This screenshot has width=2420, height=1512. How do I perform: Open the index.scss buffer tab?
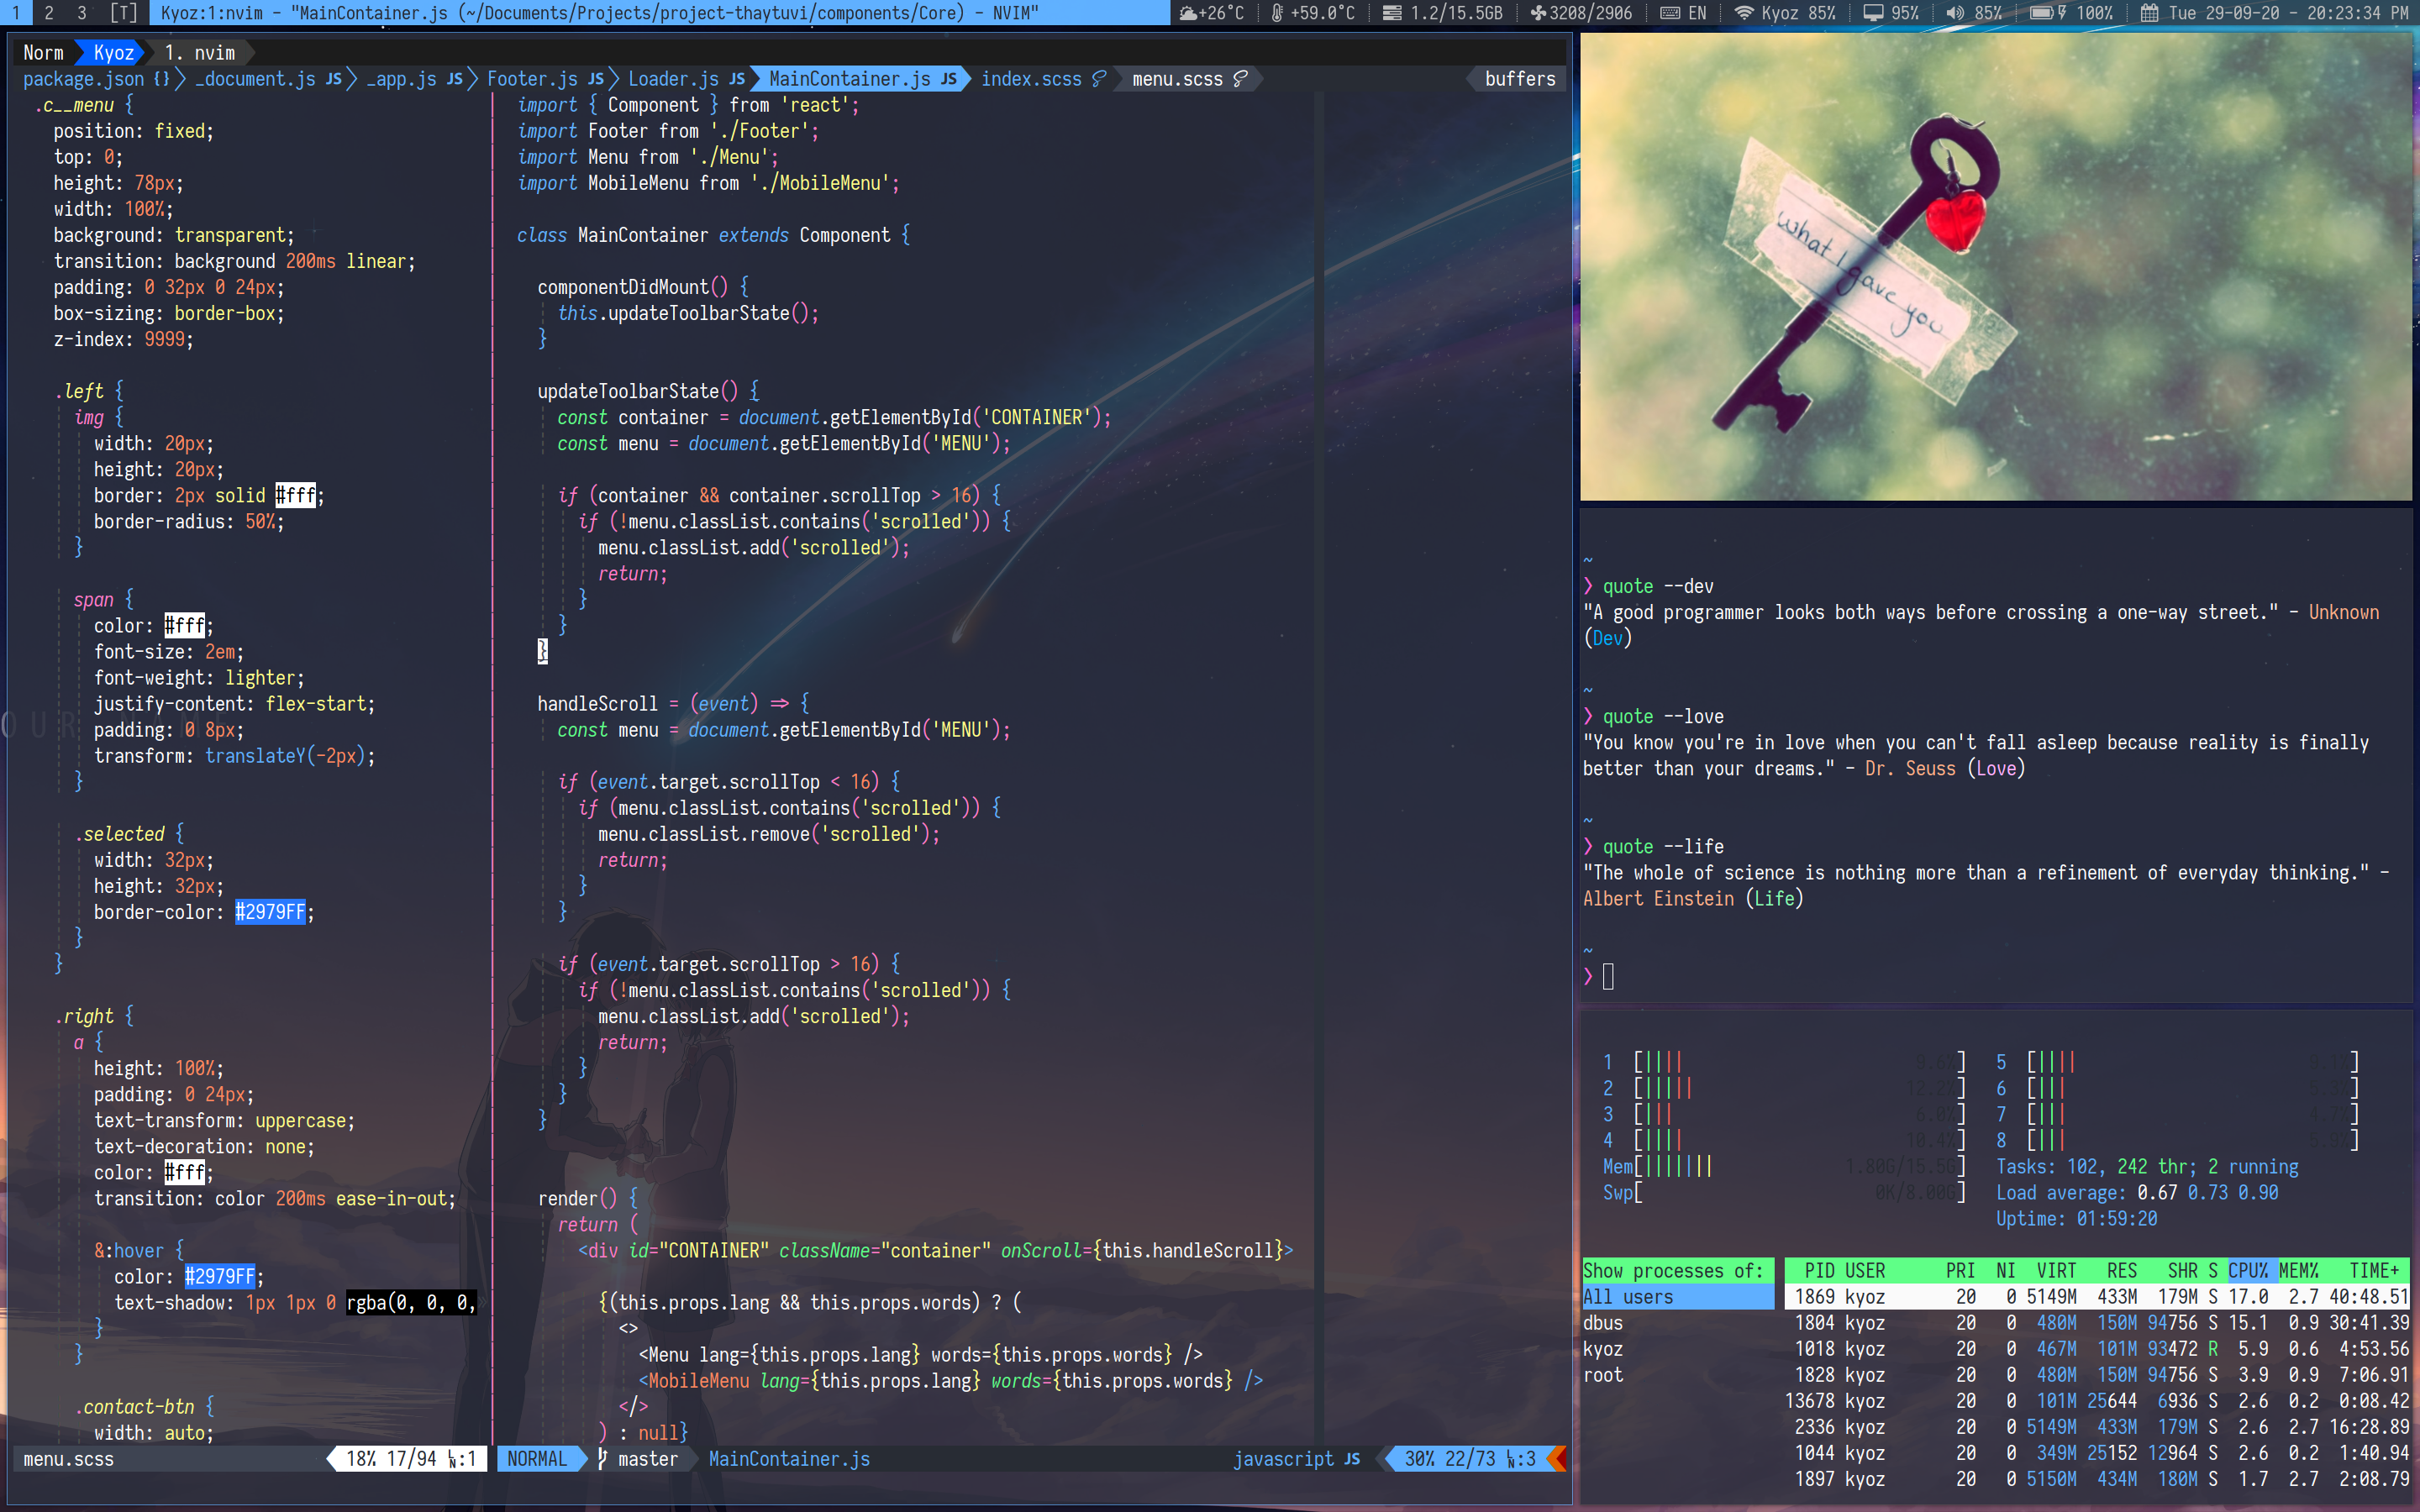tap(1031, 79)
